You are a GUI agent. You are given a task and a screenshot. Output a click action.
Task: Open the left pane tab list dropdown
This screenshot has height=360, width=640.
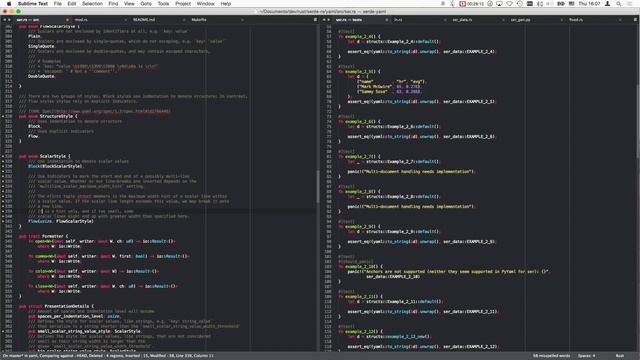tap(315, 20)
